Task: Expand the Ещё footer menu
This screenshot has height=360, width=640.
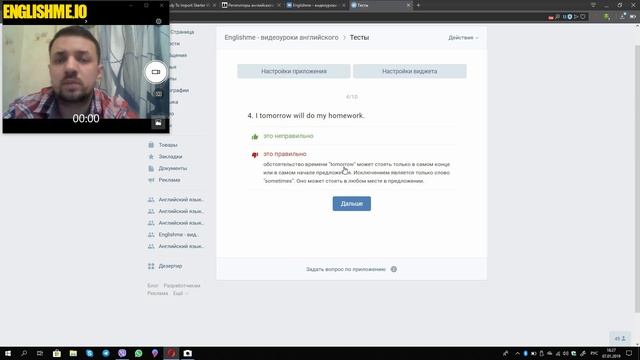Action: 180,293
